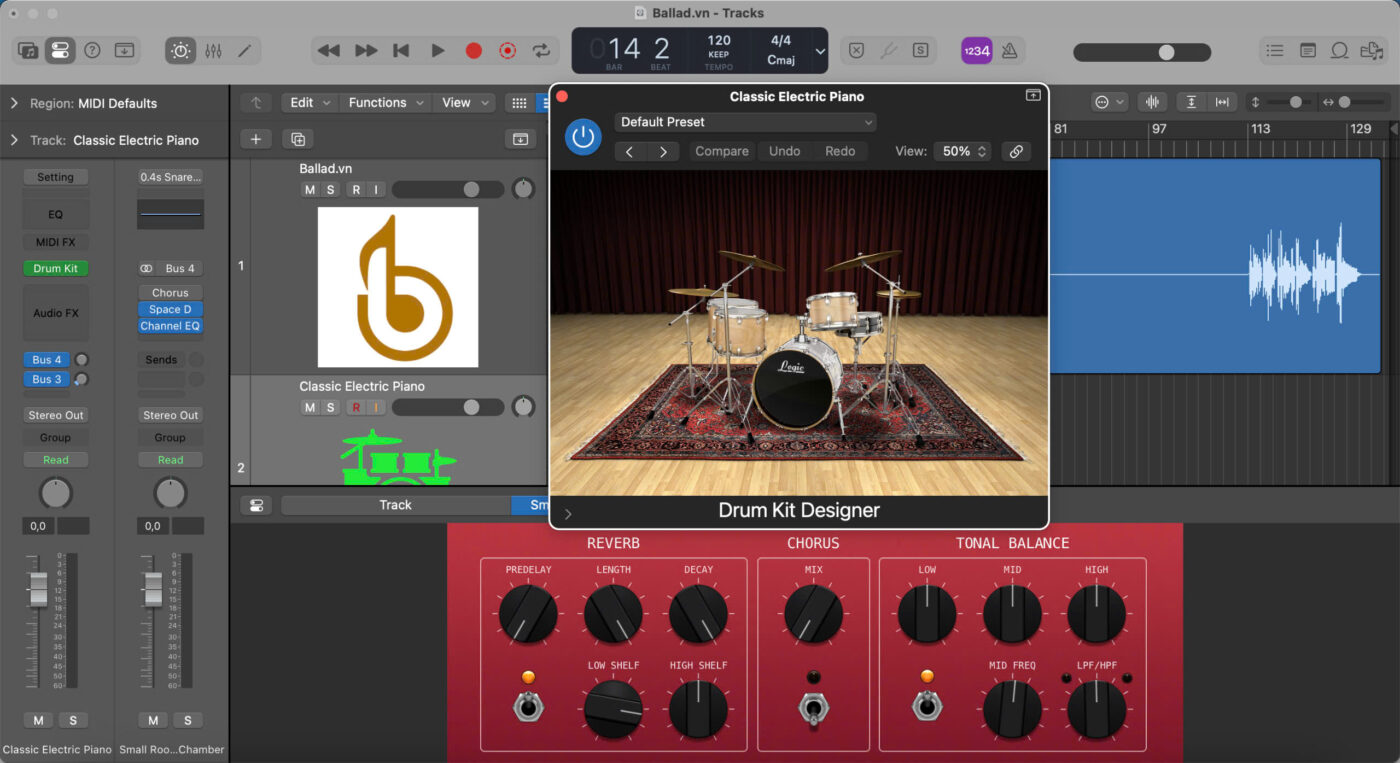Viewport: 1400px width, 763px height.
Task: Open the Default Preset dropdown
Action: (745, 122)
